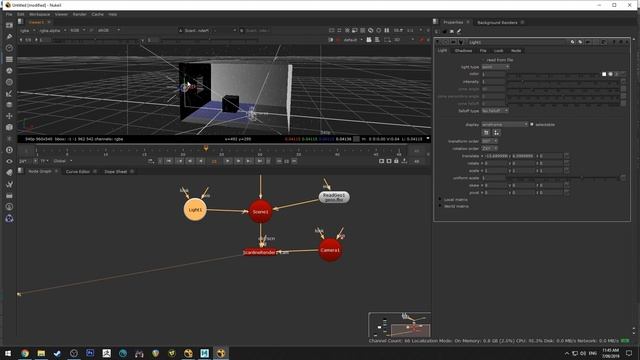This screenshot has height=360, width=640.
Task: Open the Merge nodes toolbar icon
Action: tap(9, 105)
